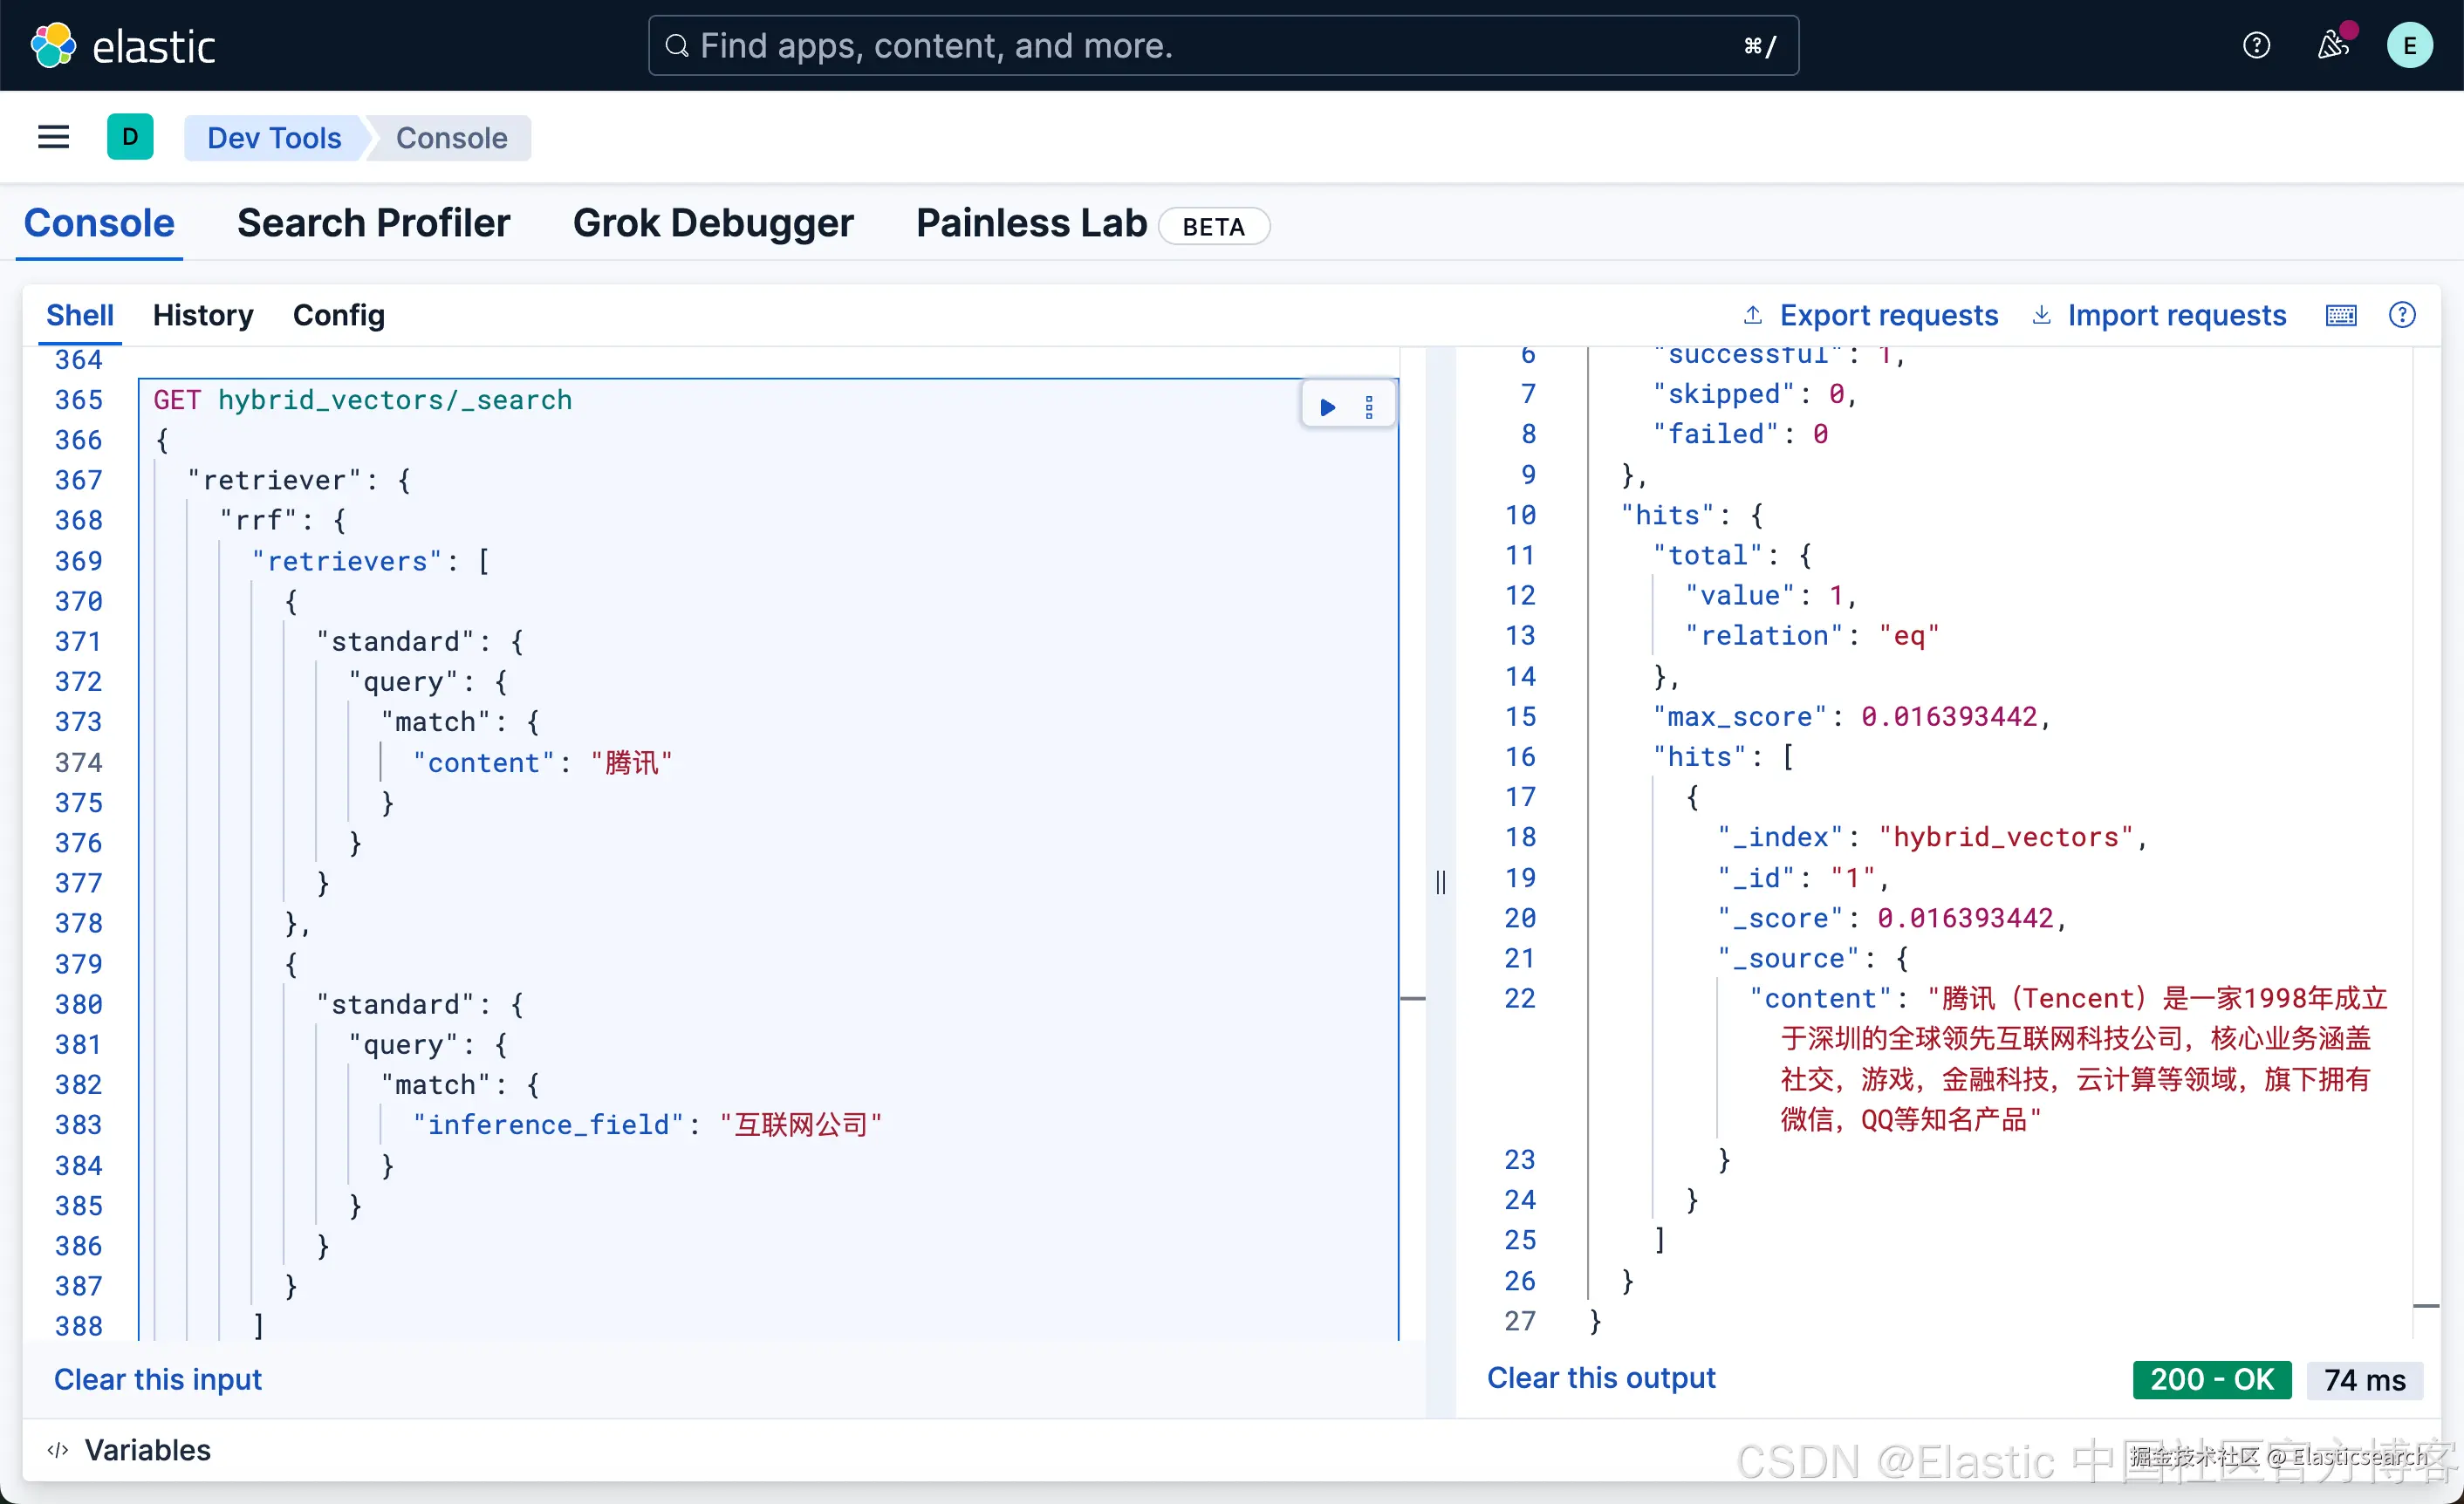Open the keyboard shortcuts icon
The image size is (2464, 1504).
click(2341, 316)
